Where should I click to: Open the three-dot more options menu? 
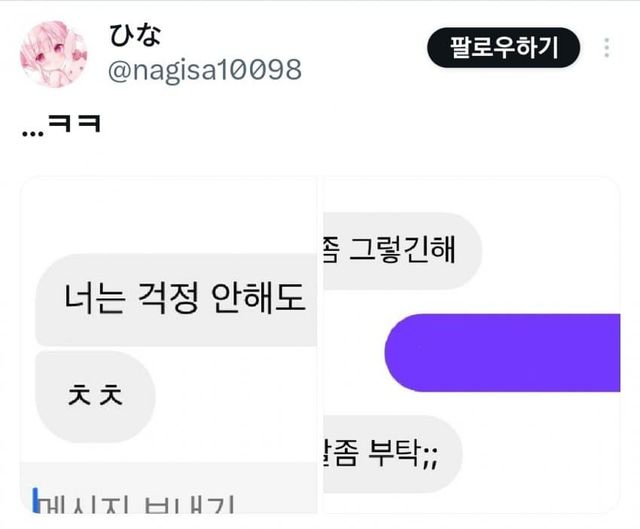pos(607,48)
